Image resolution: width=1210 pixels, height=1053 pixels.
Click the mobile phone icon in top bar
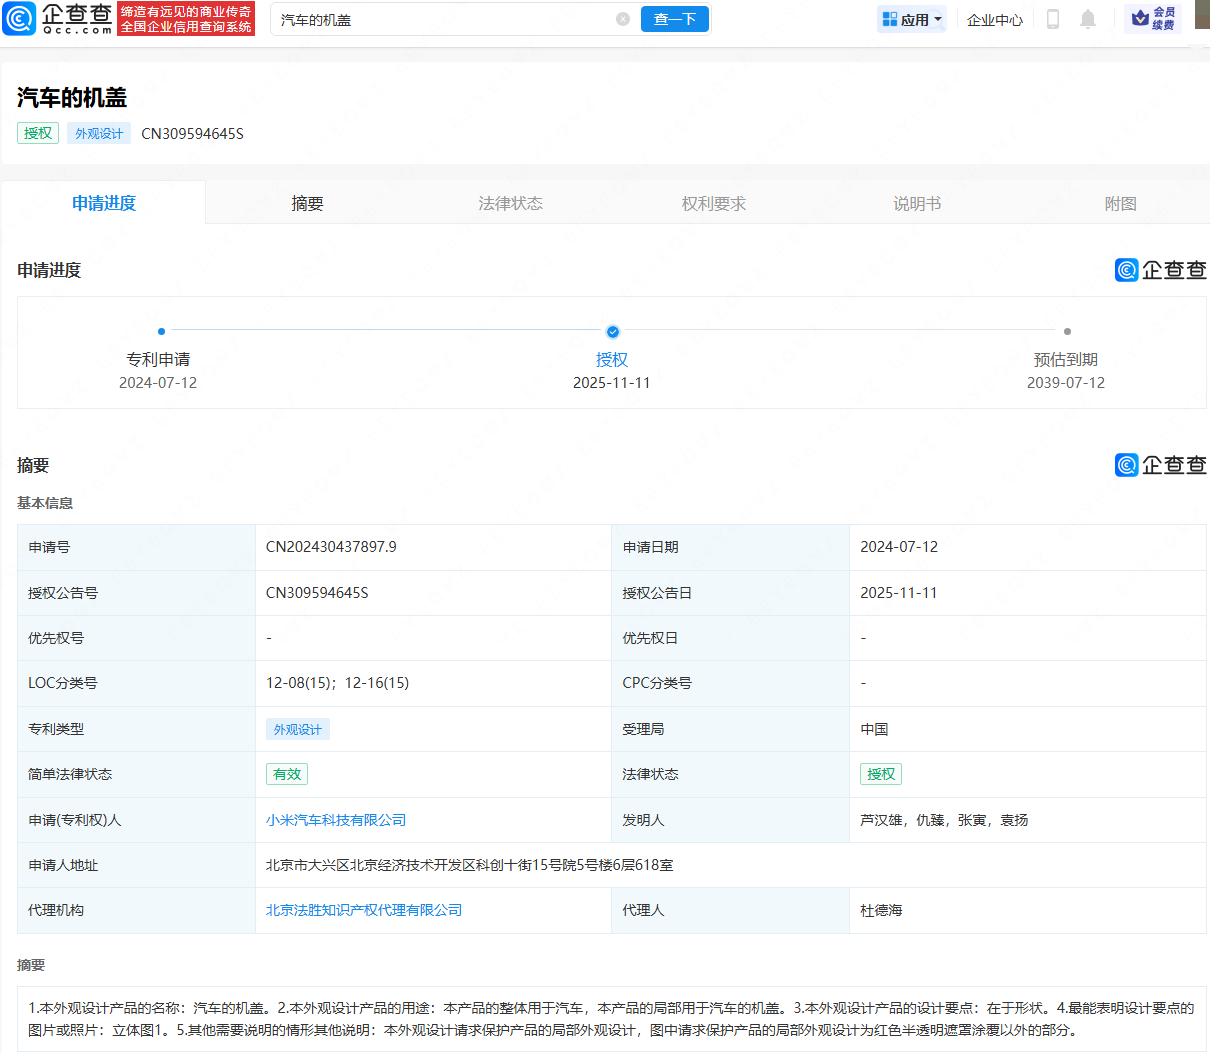coord(1052,18)
